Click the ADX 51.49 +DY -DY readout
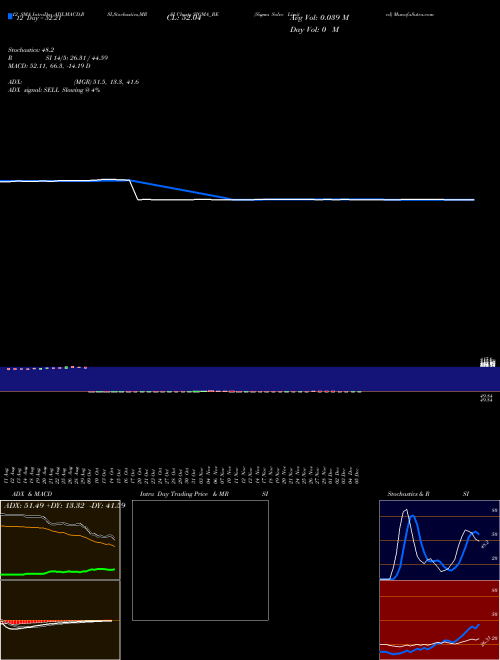 (64, 505)
